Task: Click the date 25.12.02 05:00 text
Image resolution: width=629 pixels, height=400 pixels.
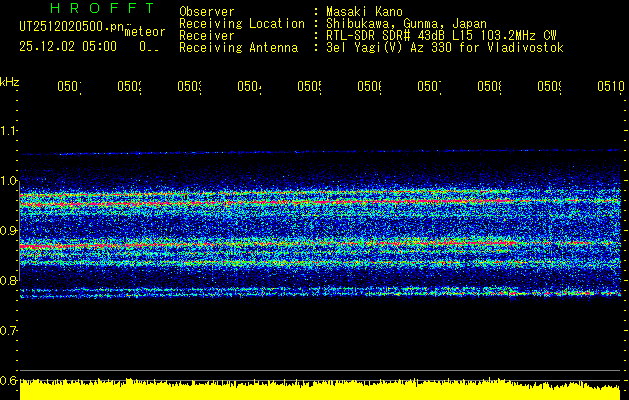Action: tap(68, 47)
